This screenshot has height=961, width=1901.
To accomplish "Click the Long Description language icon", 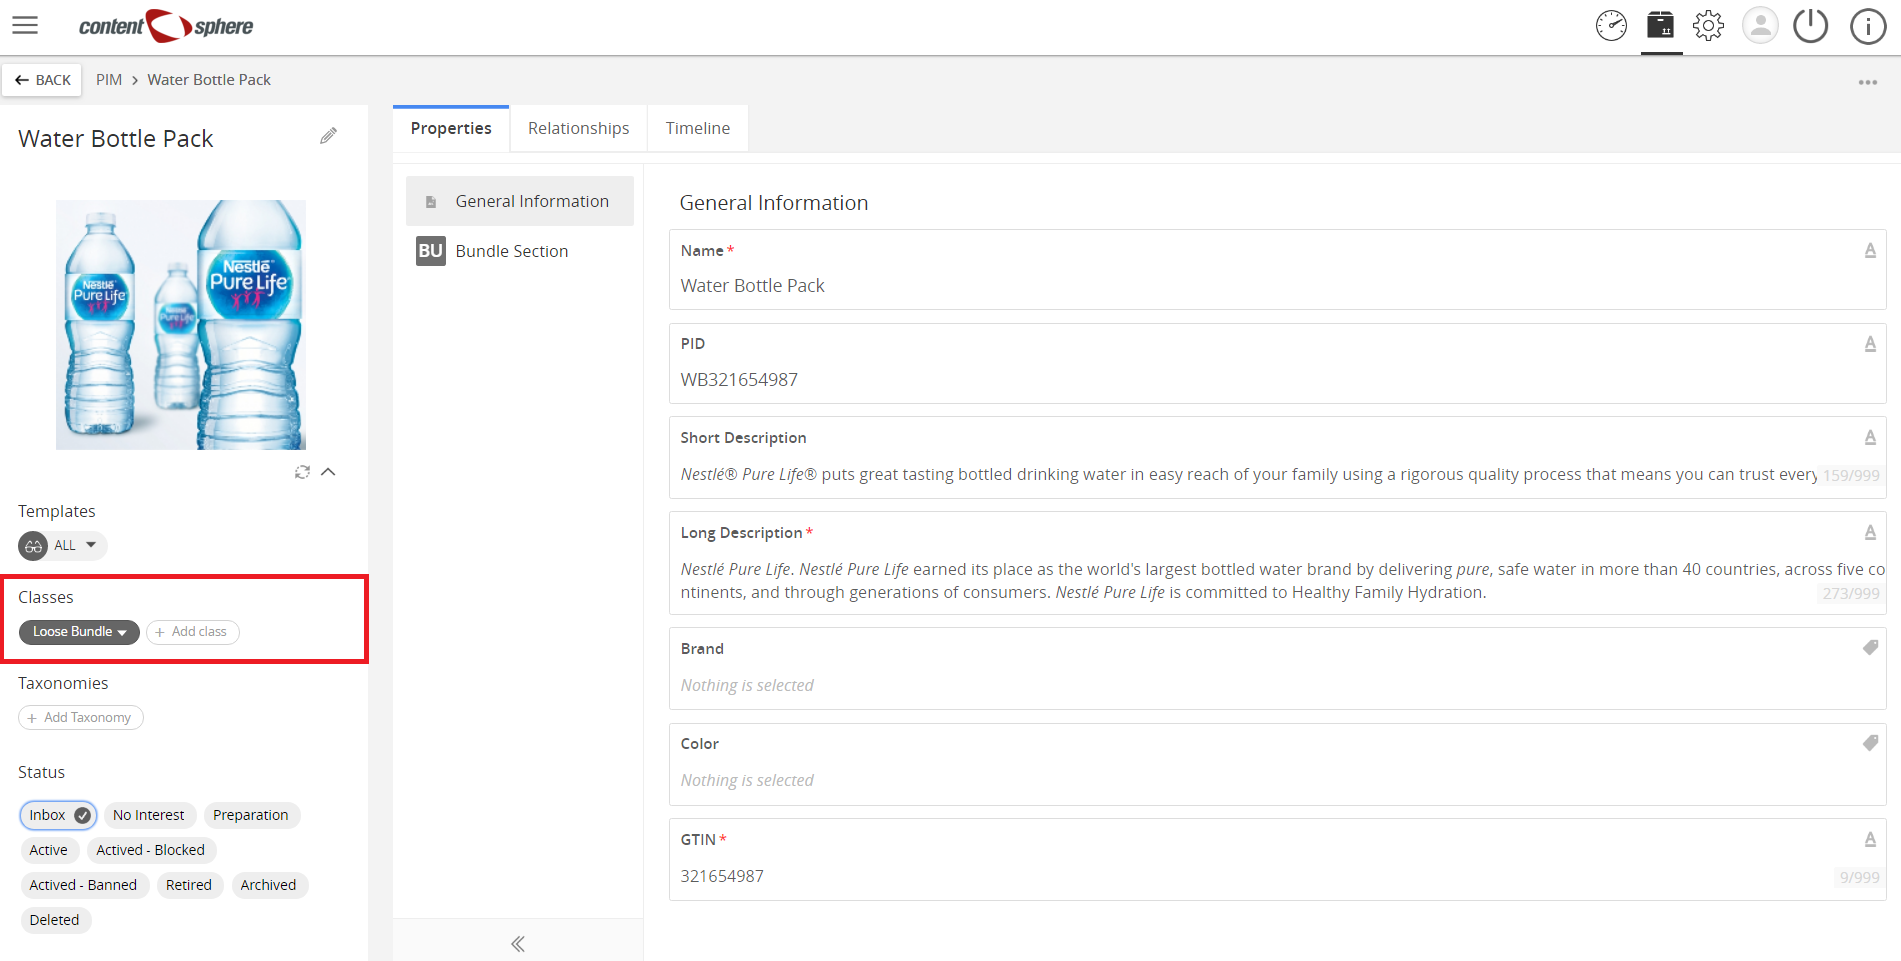I will [1870, 532].
